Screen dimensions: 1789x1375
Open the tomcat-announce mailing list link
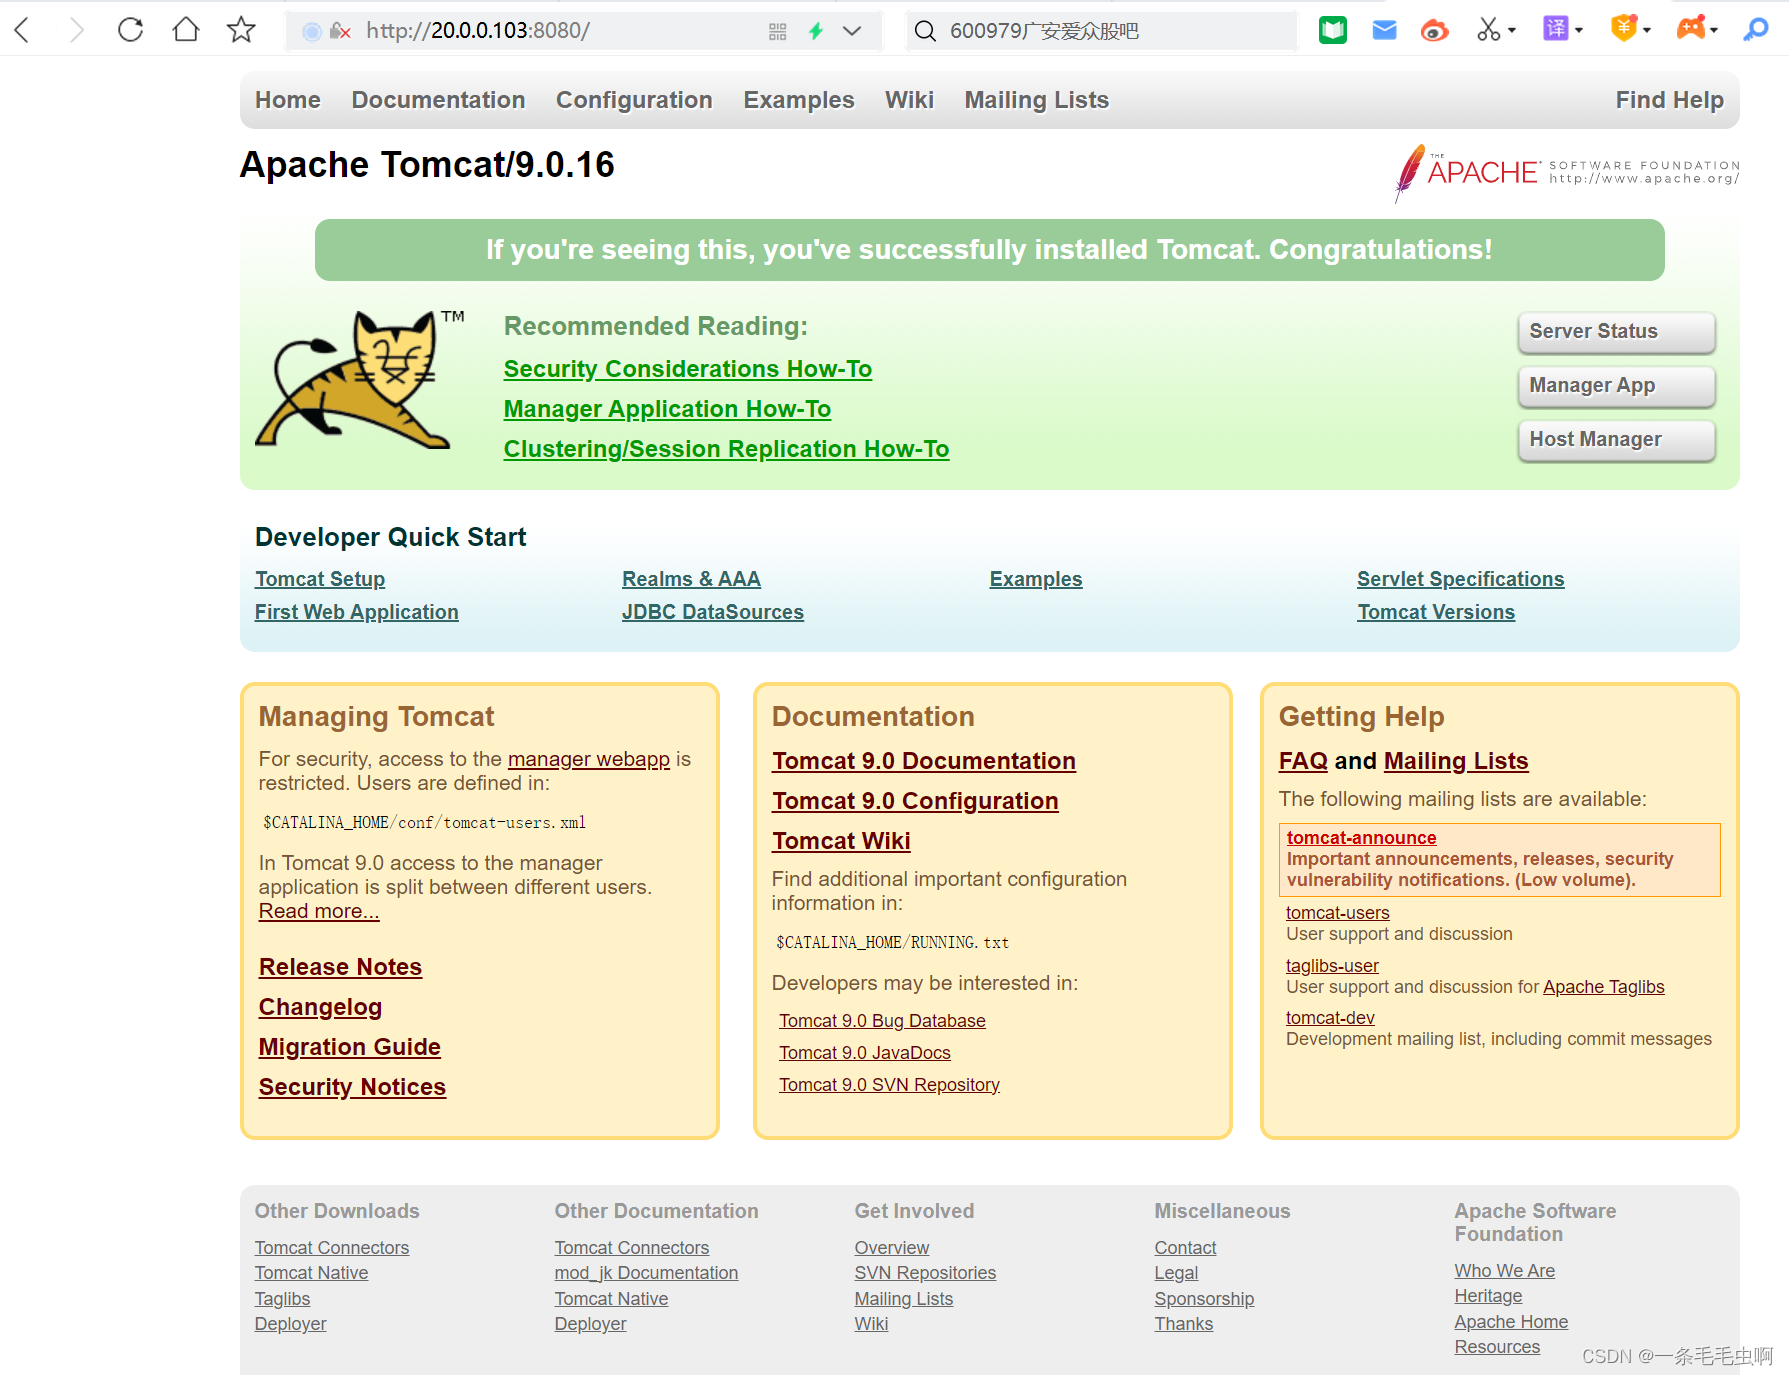pyautogui.click(x=1361, y=838)
